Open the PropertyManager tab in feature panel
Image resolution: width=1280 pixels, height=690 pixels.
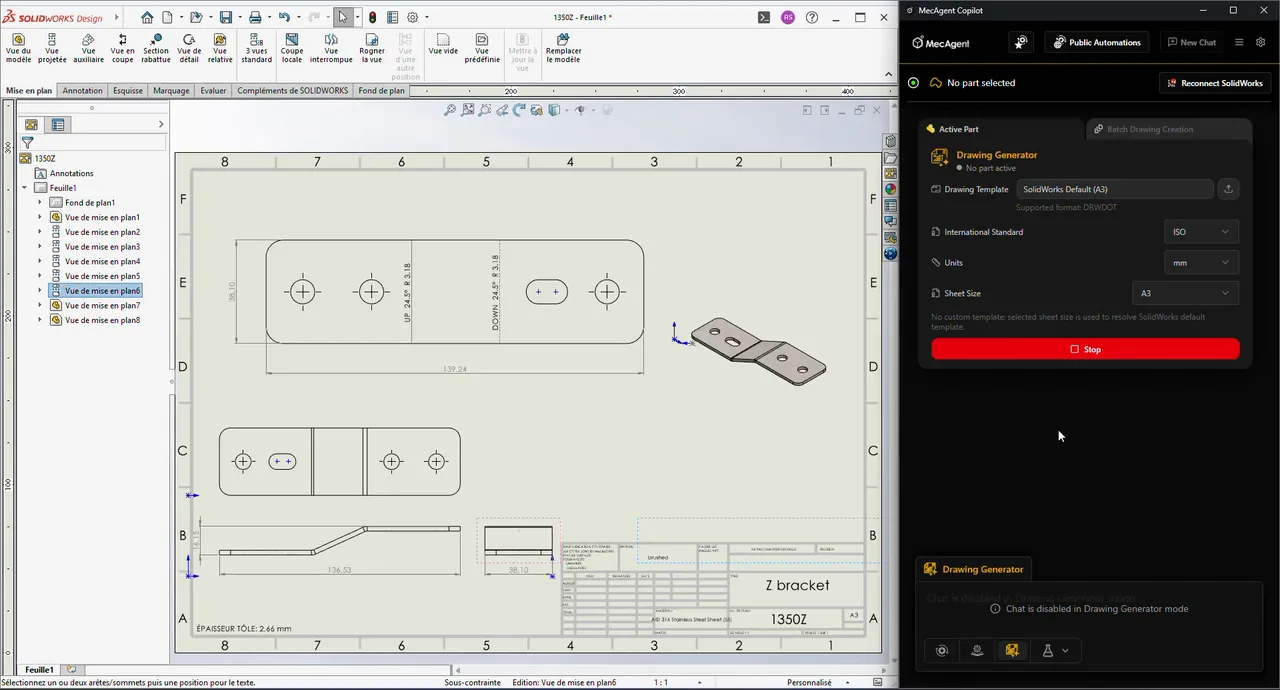pyautogui.click(x=58, y=125)
